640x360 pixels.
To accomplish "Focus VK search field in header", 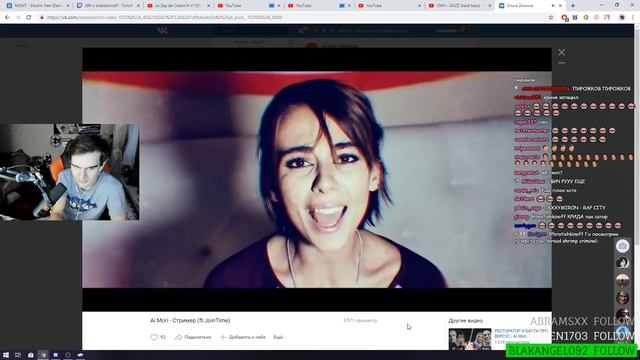I will pyautogui.click(x=251, y=31).
